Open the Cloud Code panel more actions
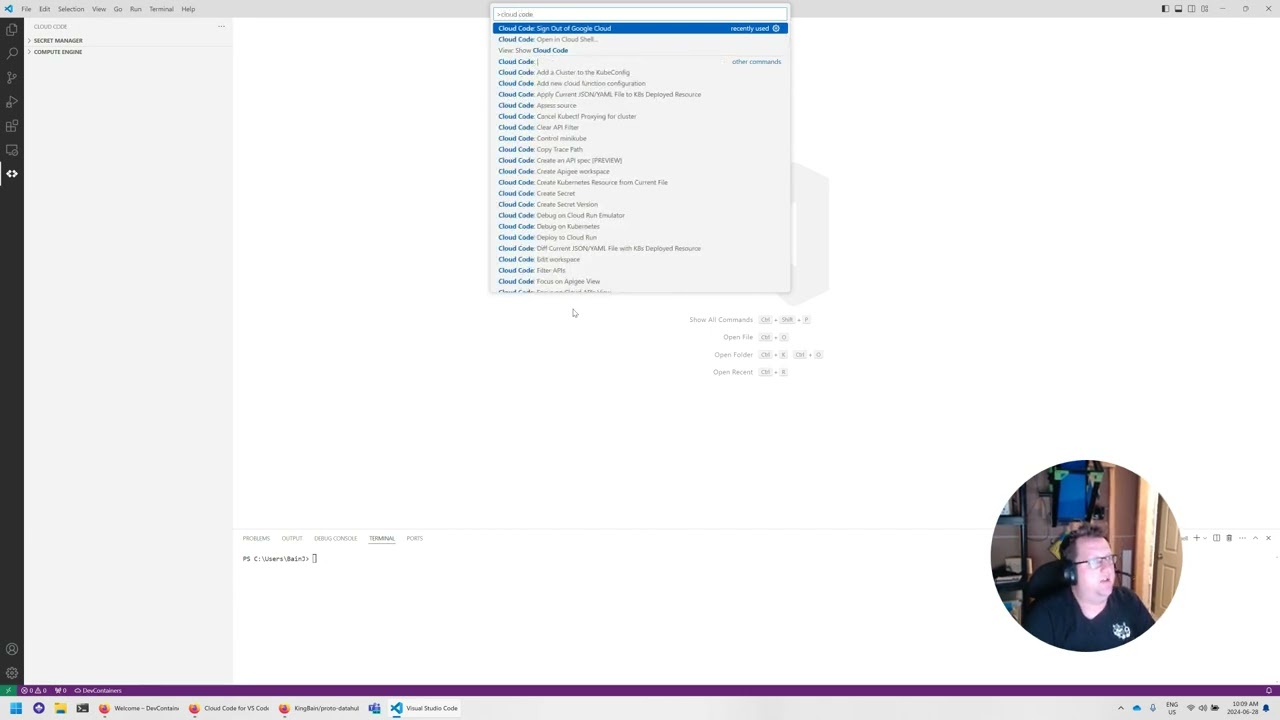The height and width of the screenshot is (720, 1280). coord(221,26)
